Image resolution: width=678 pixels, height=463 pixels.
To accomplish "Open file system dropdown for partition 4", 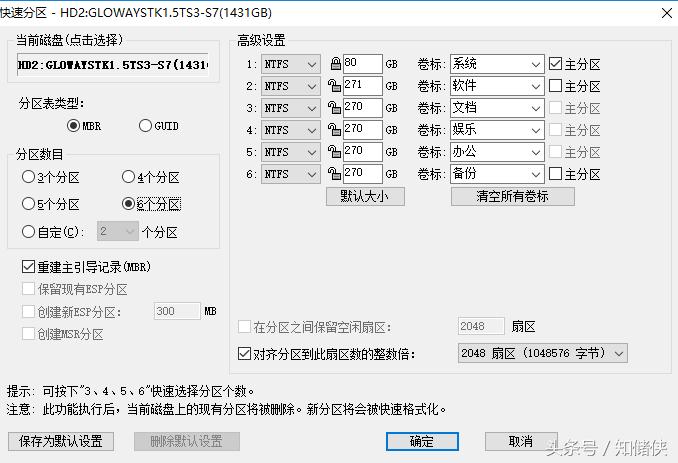I will (x=291, y=131).
